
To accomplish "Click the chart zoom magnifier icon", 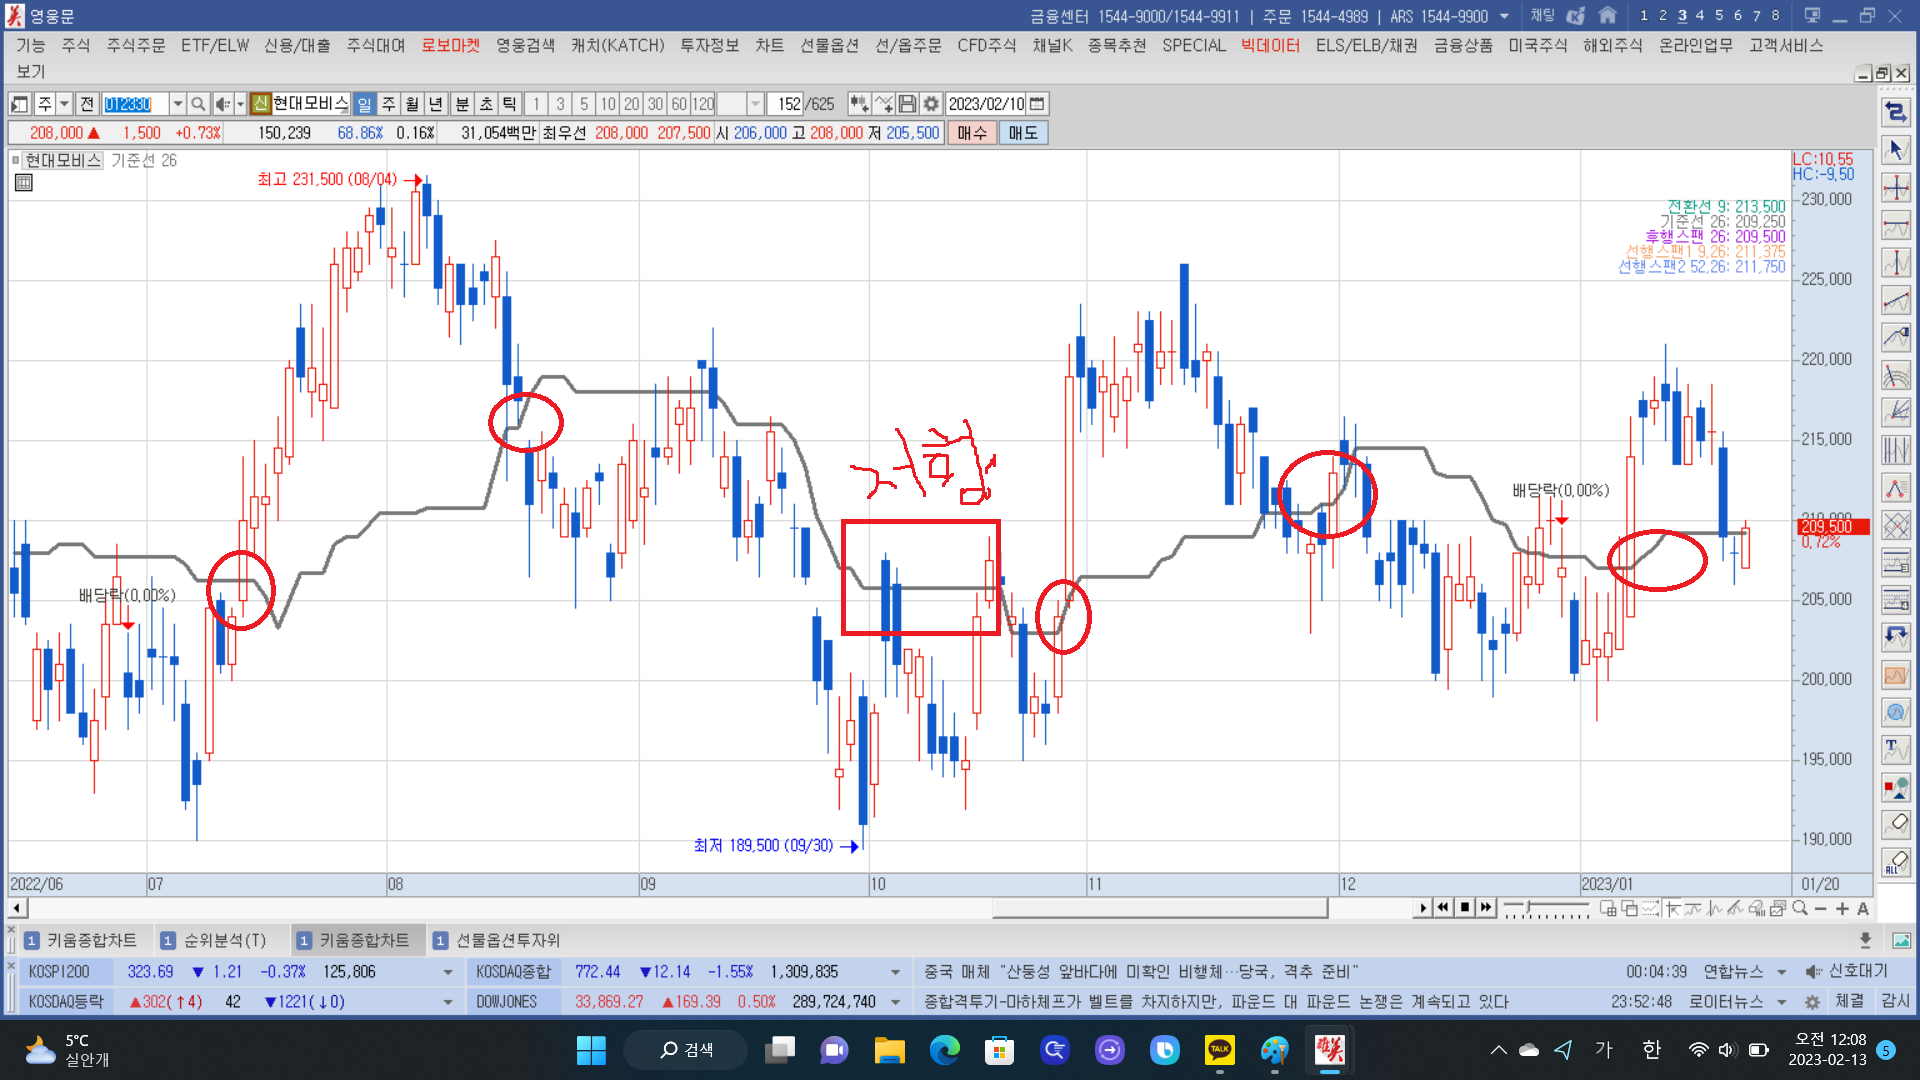I will (1800, 908).
